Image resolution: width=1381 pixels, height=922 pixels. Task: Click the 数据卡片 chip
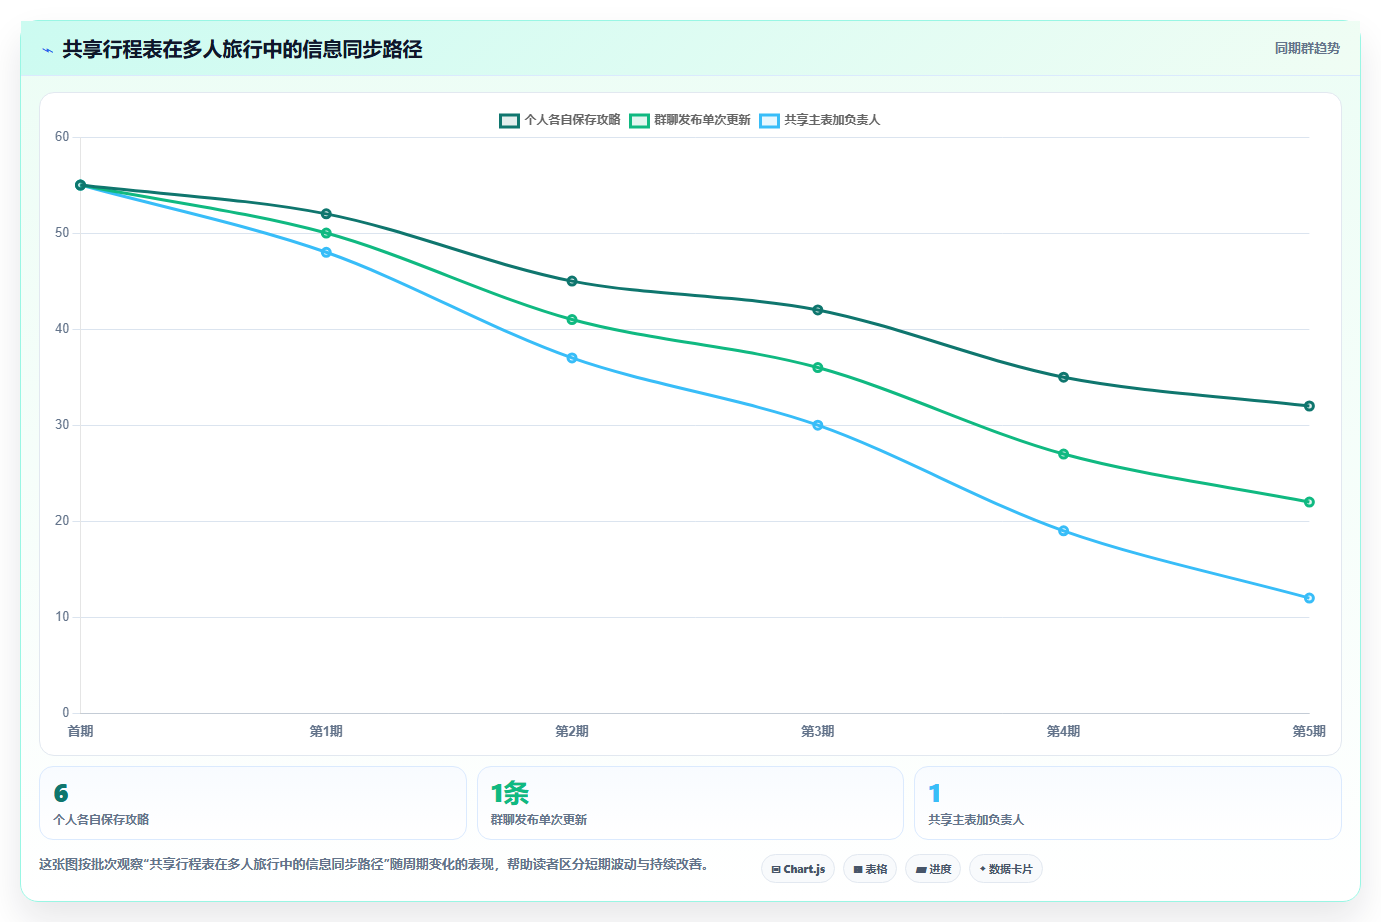[x=1006, y=869]
